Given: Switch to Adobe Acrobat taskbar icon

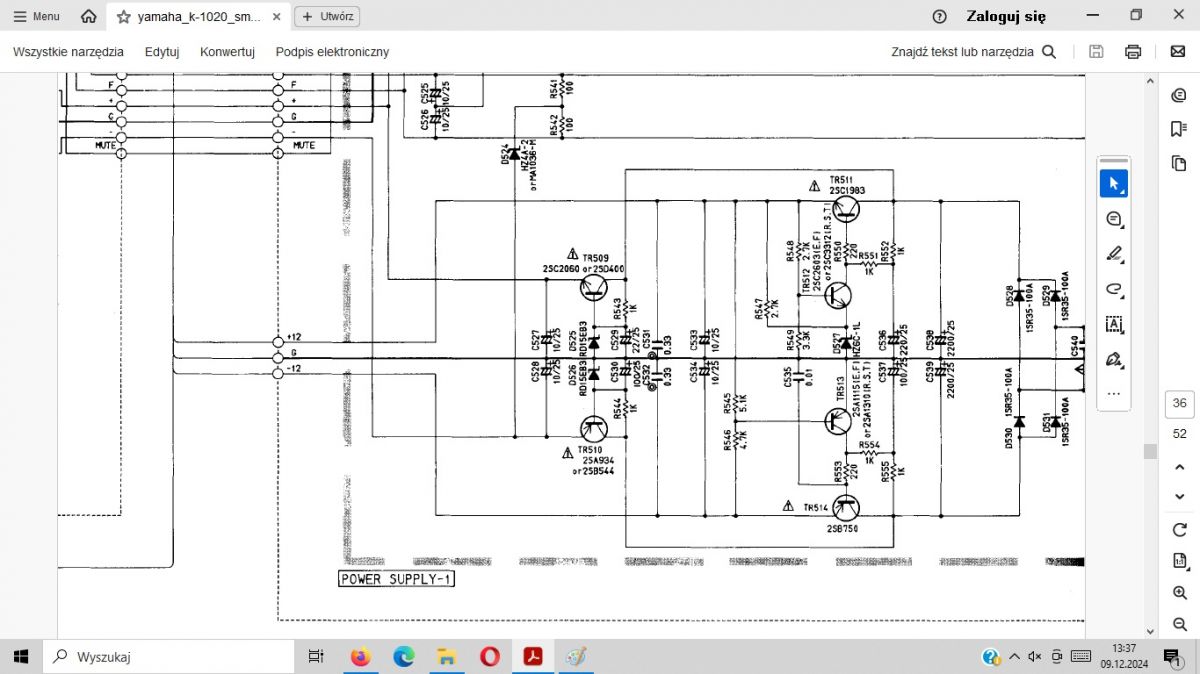Looking at the screenshot, I should click(534, 656).
